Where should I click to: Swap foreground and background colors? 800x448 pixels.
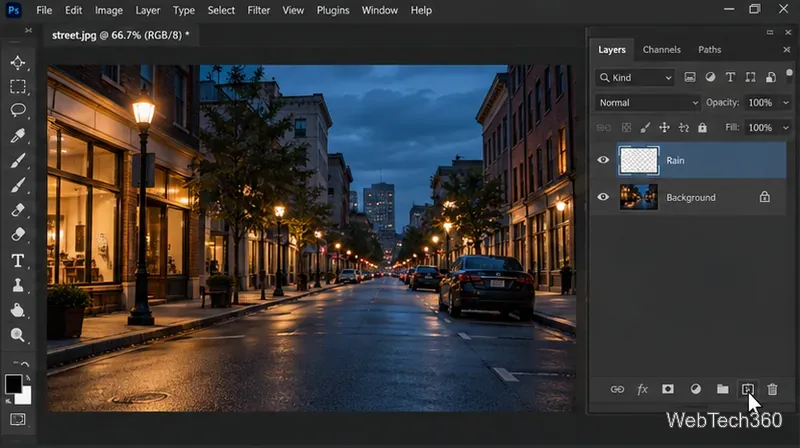tap(28, 378)
